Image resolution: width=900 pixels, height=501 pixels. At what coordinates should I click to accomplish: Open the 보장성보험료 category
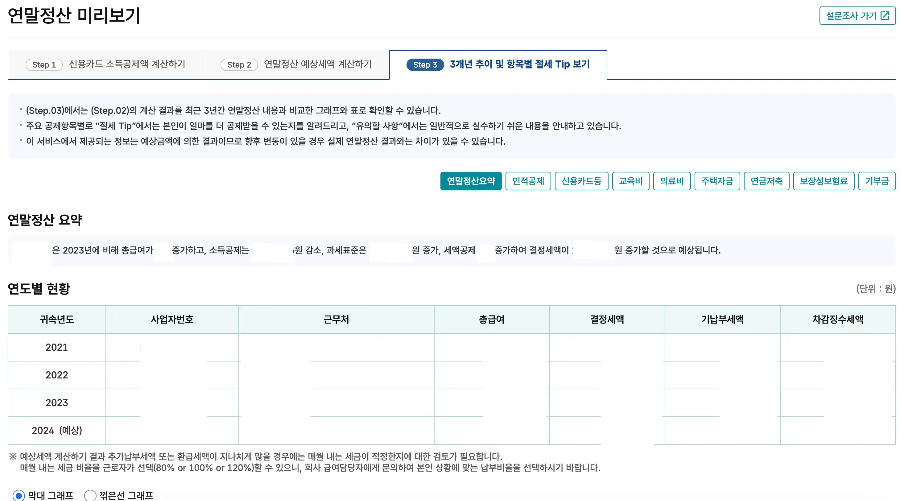tap(824, 181)
